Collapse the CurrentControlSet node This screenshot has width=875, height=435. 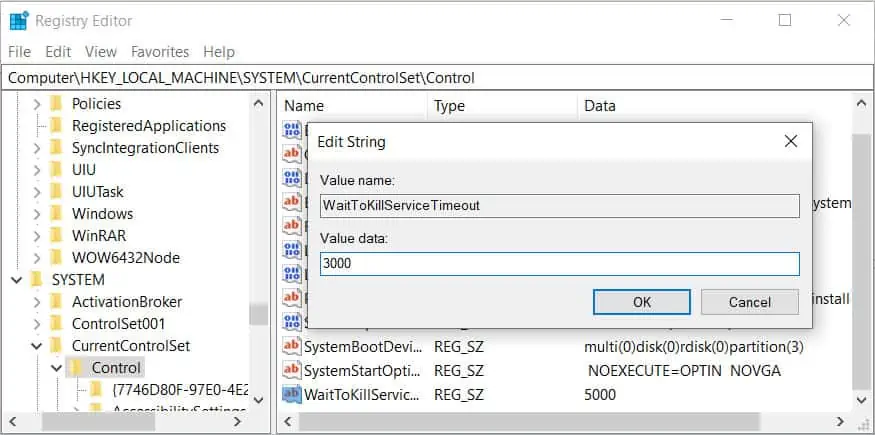(37, 346)
